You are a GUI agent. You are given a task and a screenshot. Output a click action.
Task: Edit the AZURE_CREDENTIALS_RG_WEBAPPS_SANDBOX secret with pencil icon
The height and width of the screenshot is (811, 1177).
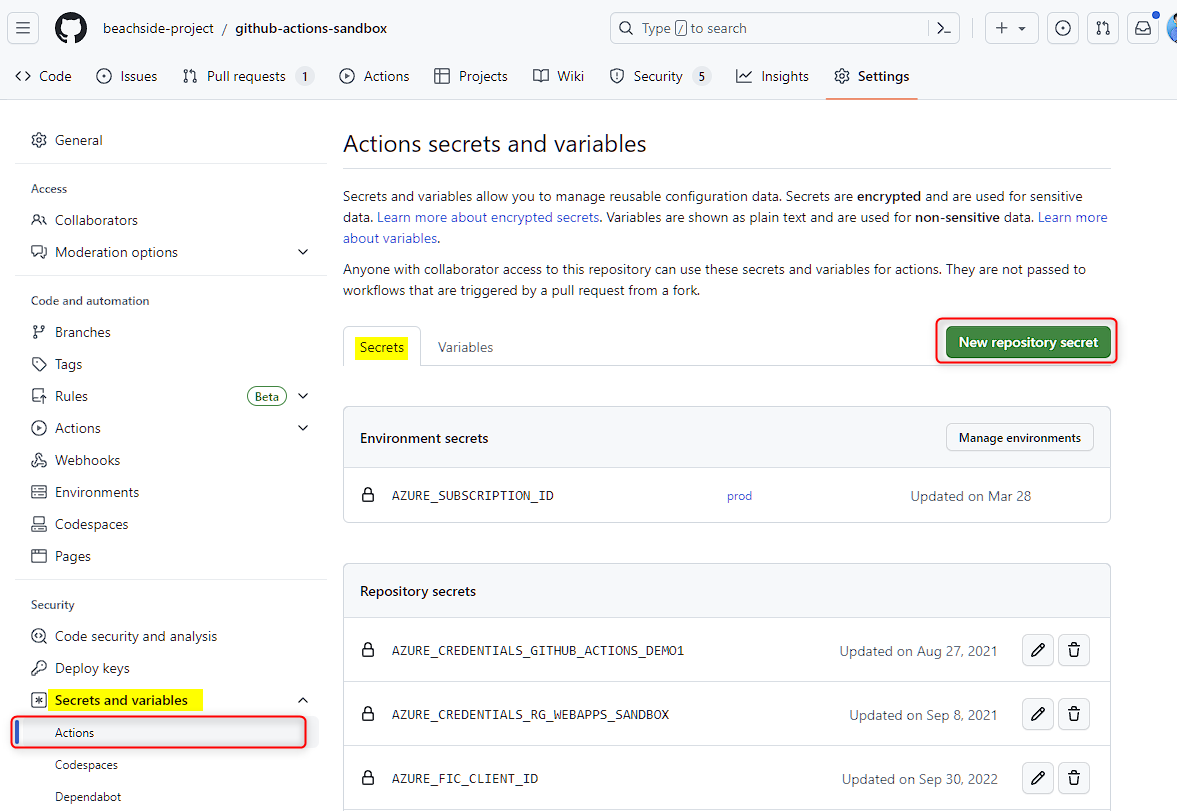[1037, 714]
